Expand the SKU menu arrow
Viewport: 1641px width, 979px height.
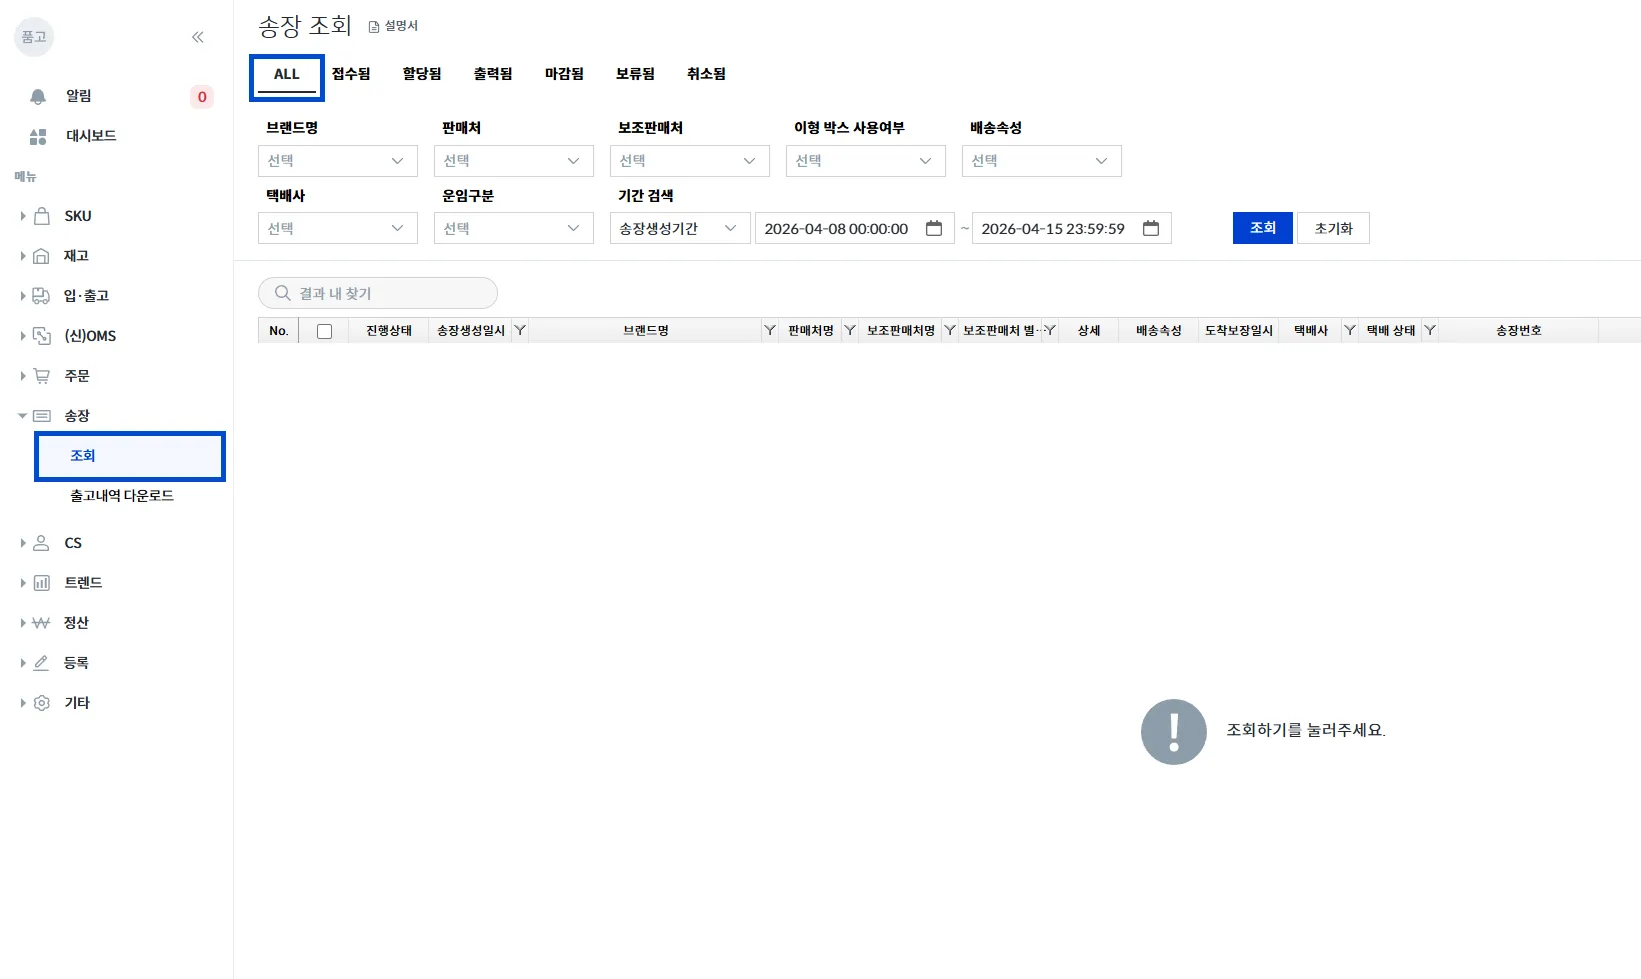[23, 216]
